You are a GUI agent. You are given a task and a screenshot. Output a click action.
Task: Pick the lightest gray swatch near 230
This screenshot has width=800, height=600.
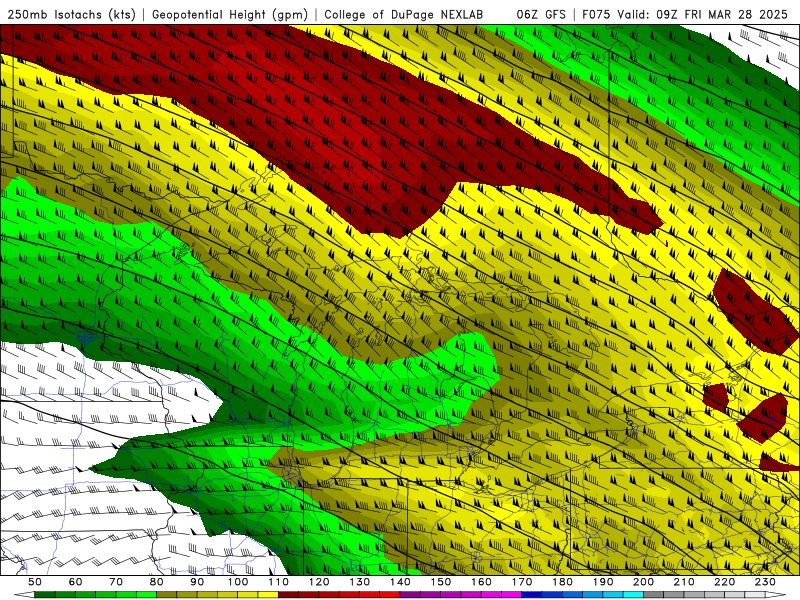click(x=755, y=594)
